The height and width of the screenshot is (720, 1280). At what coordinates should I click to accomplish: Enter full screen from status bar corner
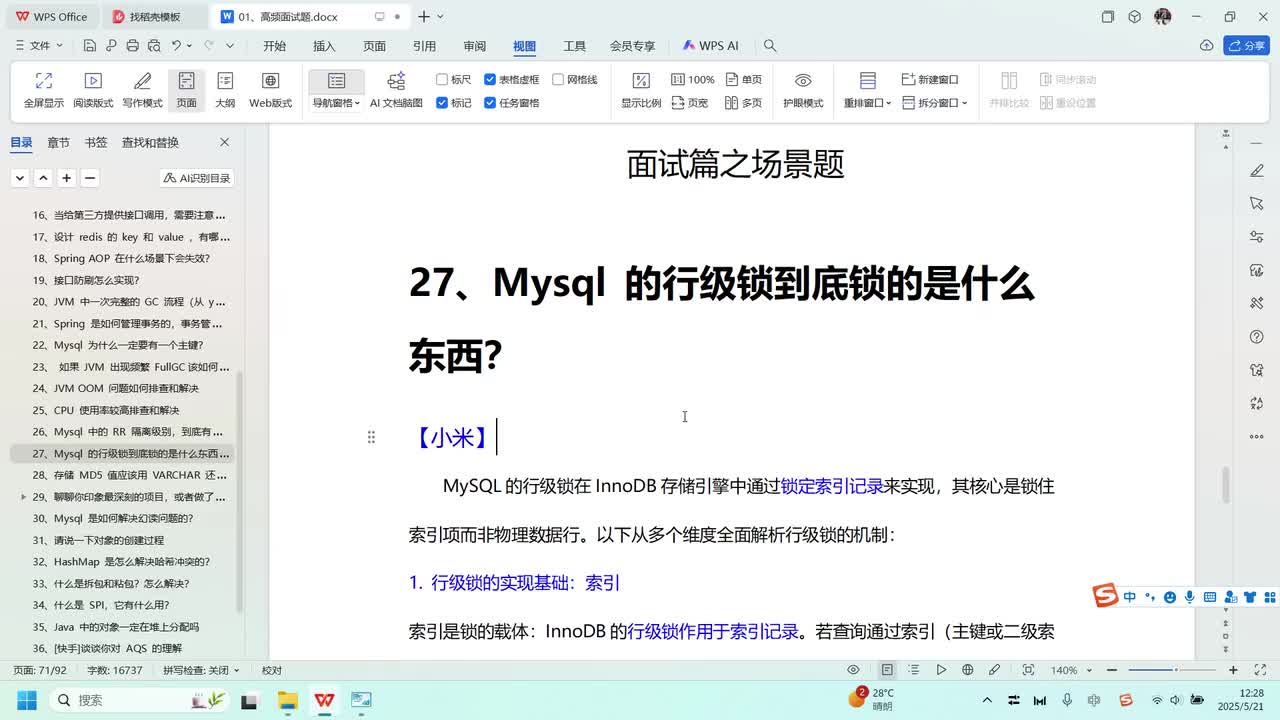[1259, 670]
